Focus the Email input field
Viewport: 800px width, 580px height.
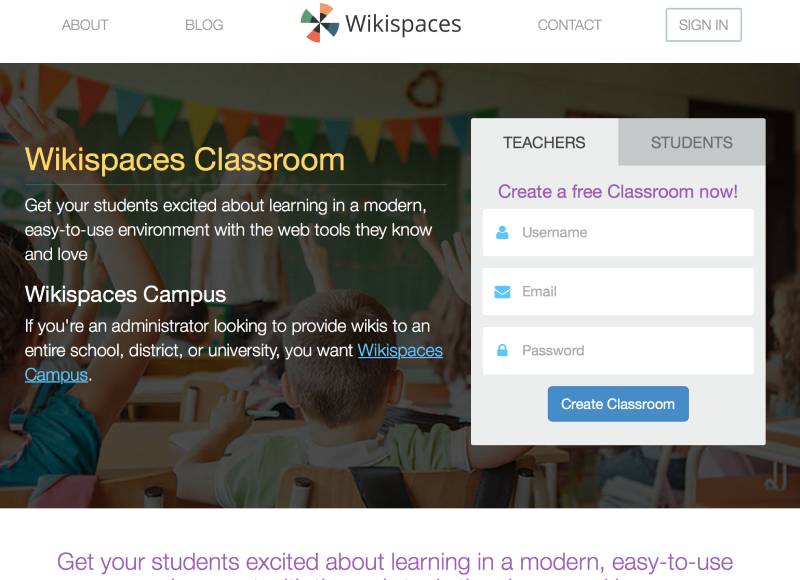[618, 292]
